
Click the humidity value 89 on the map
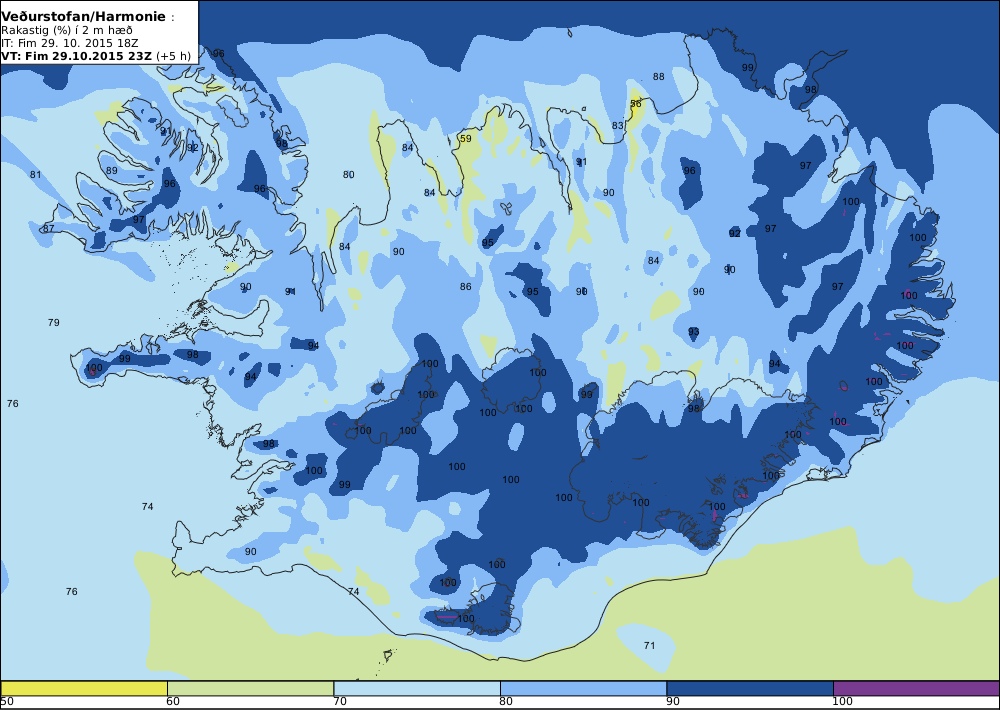112,171
